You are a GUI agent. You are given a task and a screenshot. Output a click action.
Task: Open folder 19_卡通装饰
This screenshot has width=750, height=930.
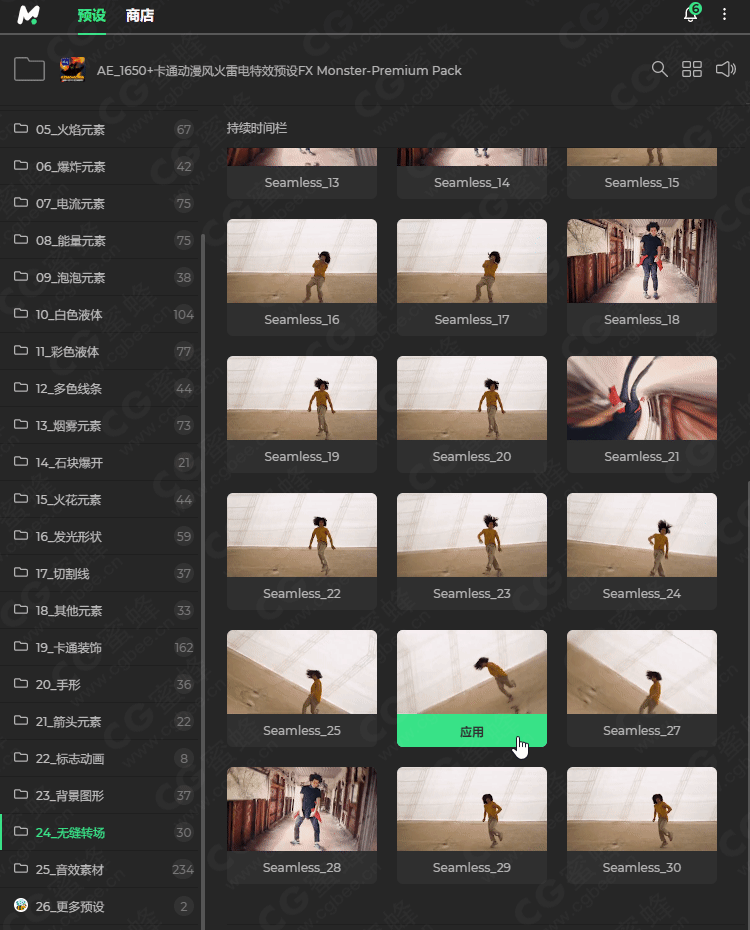pyautogui.click(x=100, y=648)
